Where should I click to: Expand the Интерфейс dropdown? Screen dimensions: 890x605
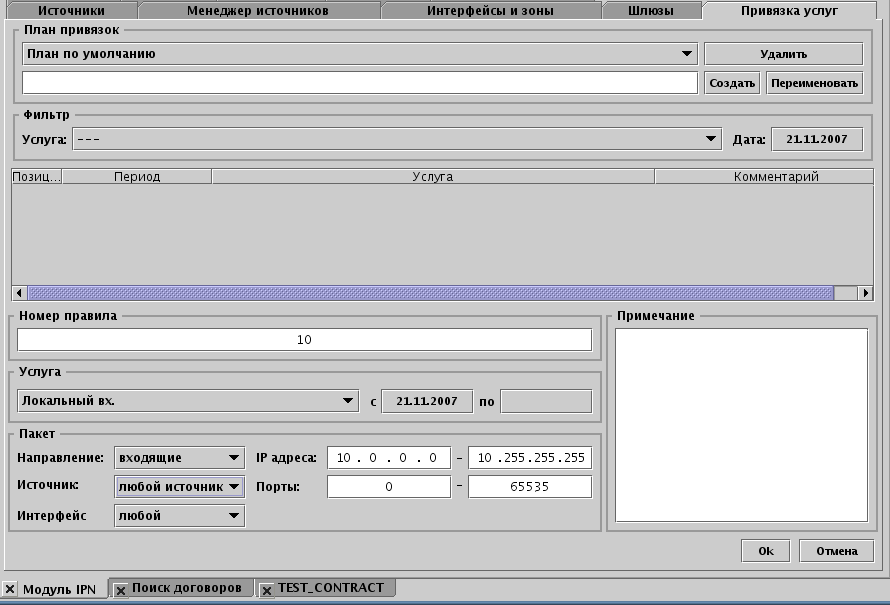(x=234, y=516)
